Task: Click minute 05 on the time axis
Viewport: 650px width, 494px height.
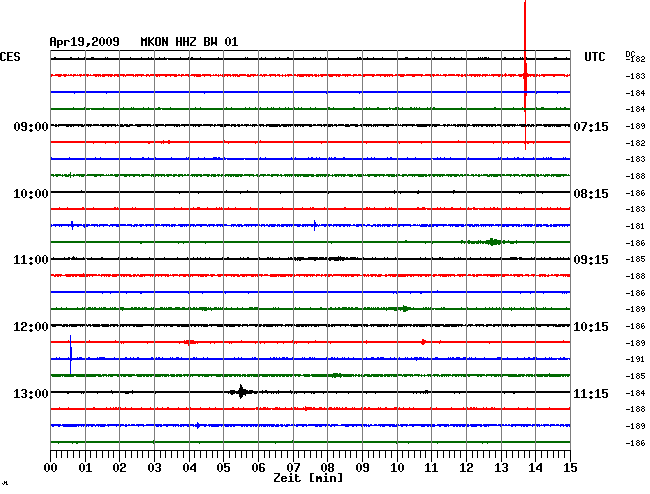Action: 223,468
